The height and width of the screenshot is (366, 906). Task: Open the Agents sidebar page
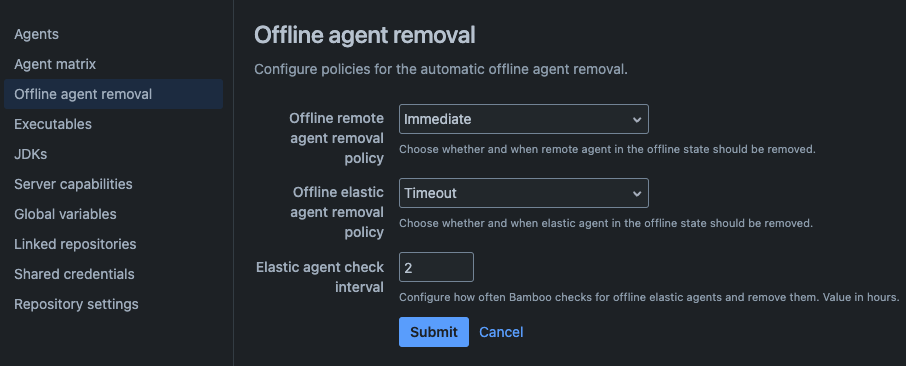coord(36,34)
